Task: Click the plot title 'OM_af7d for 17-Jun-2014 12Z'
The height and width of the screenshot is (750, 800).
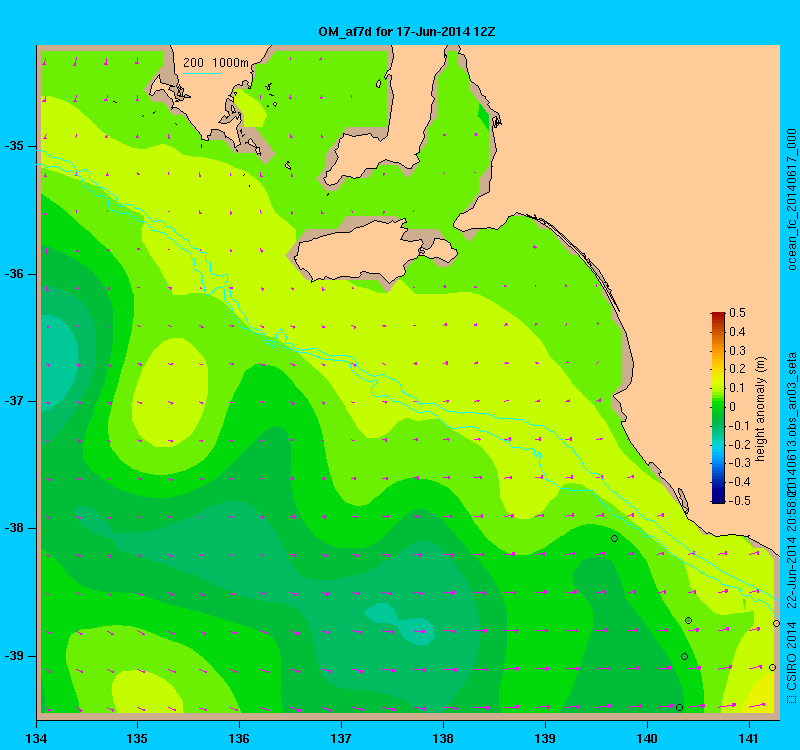Action: click(407, 32)
